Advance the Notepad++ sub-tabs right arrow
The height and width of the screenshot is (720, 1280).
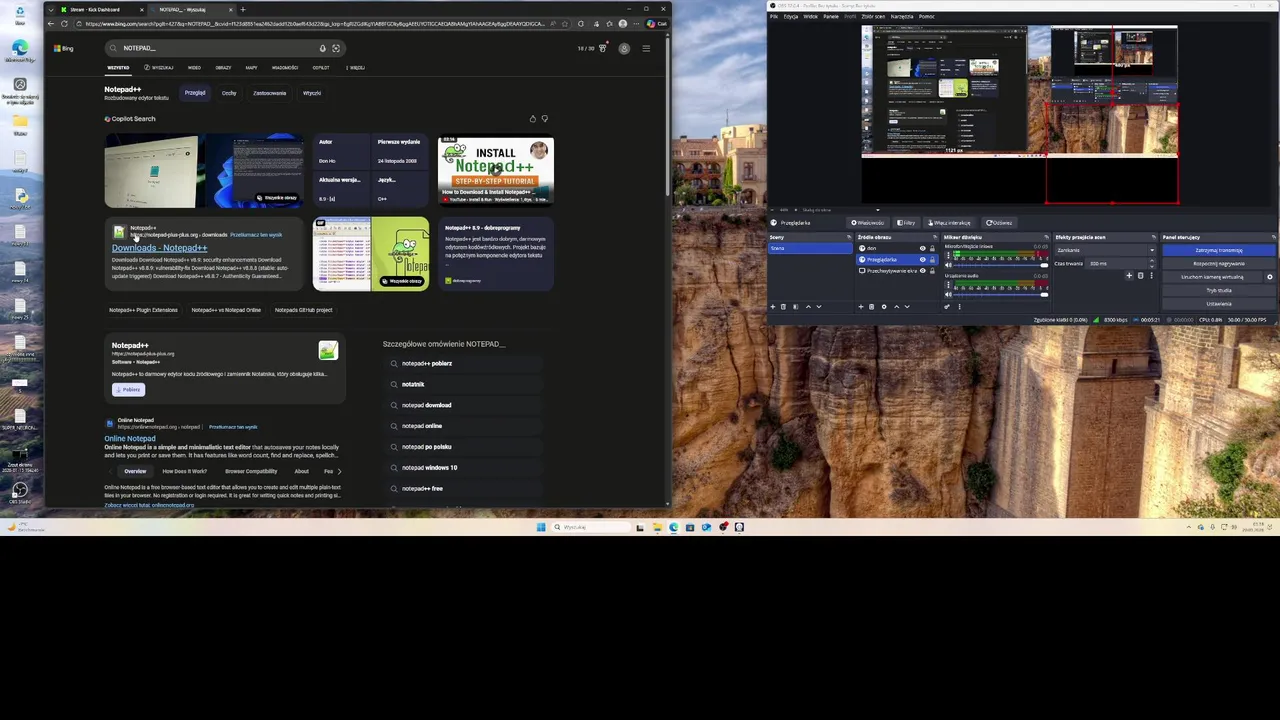pyautogui.click(x=339, y=471)
